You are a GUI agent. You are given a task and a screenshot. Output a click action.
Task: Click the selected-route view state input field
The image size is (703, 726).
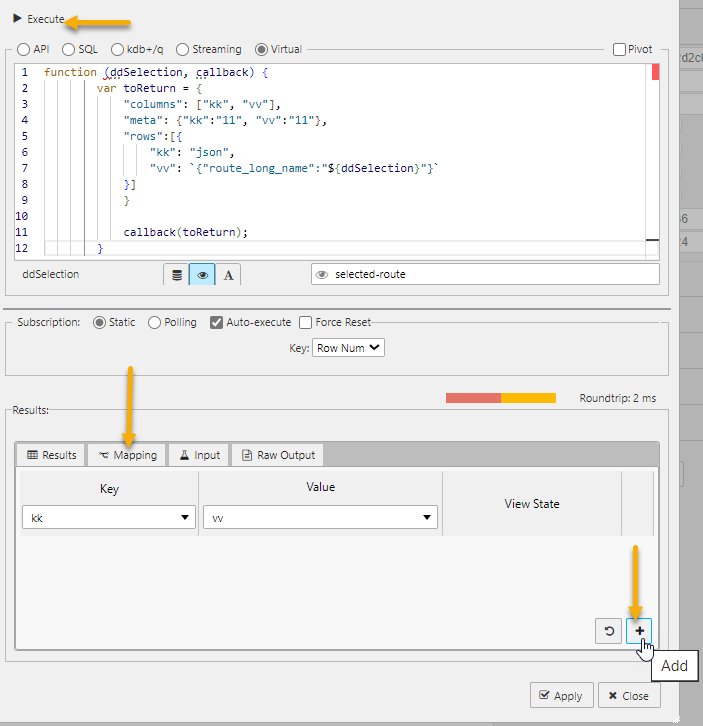(485, 274)
